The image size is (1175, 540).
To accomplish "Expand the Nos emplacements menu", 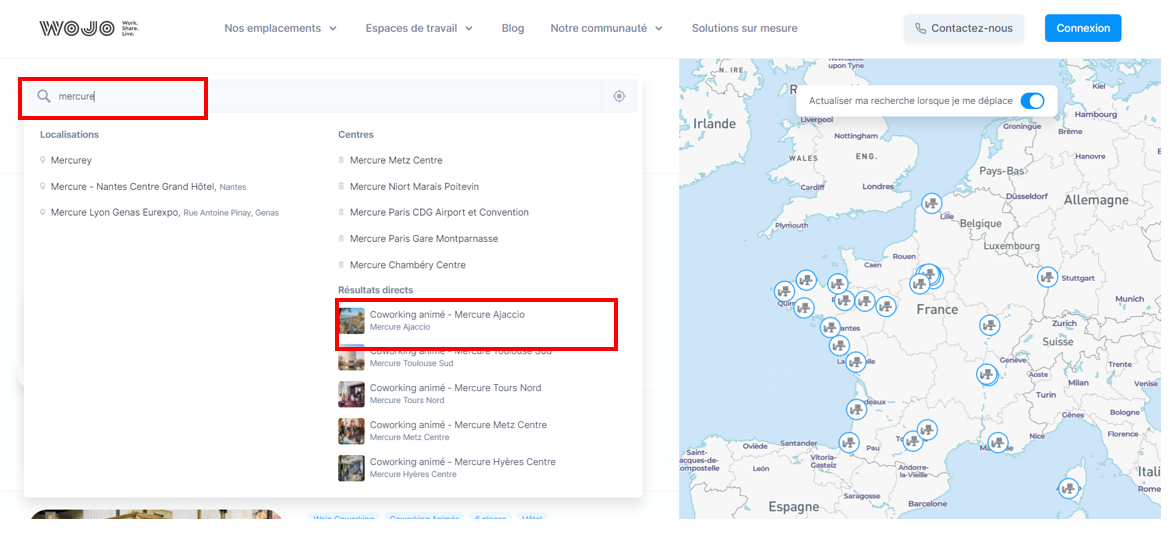I will tap(280, 28).
